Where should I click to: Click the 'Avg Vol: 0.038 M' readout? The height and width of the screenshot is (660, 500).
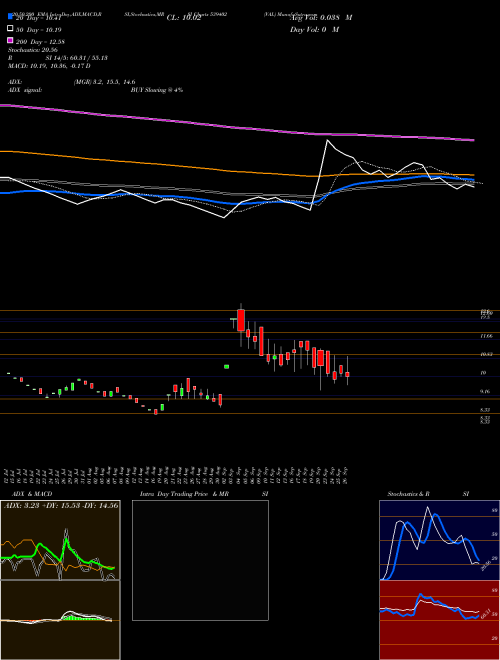coord(321,18)
